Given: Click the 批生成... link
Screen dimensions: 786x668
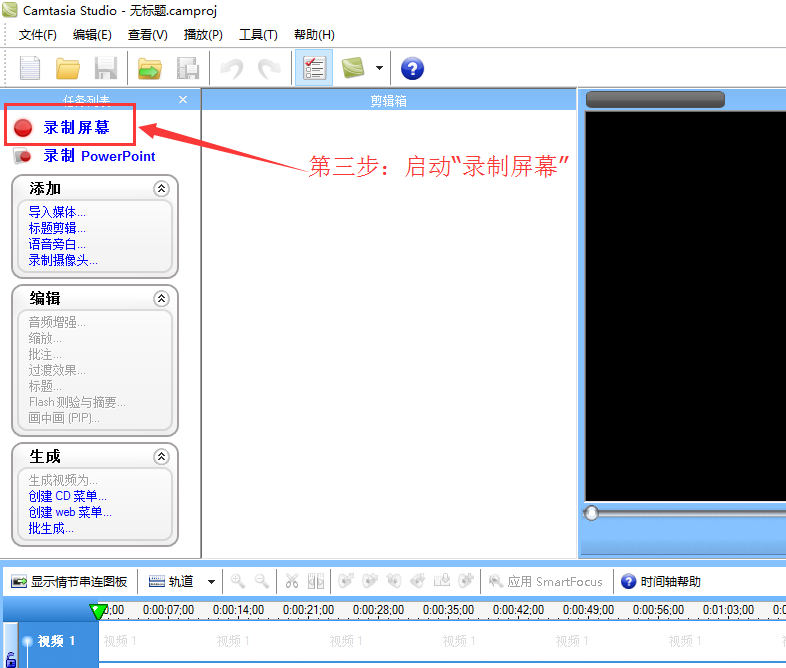Looking at the screenshot, I should point(51,528).
